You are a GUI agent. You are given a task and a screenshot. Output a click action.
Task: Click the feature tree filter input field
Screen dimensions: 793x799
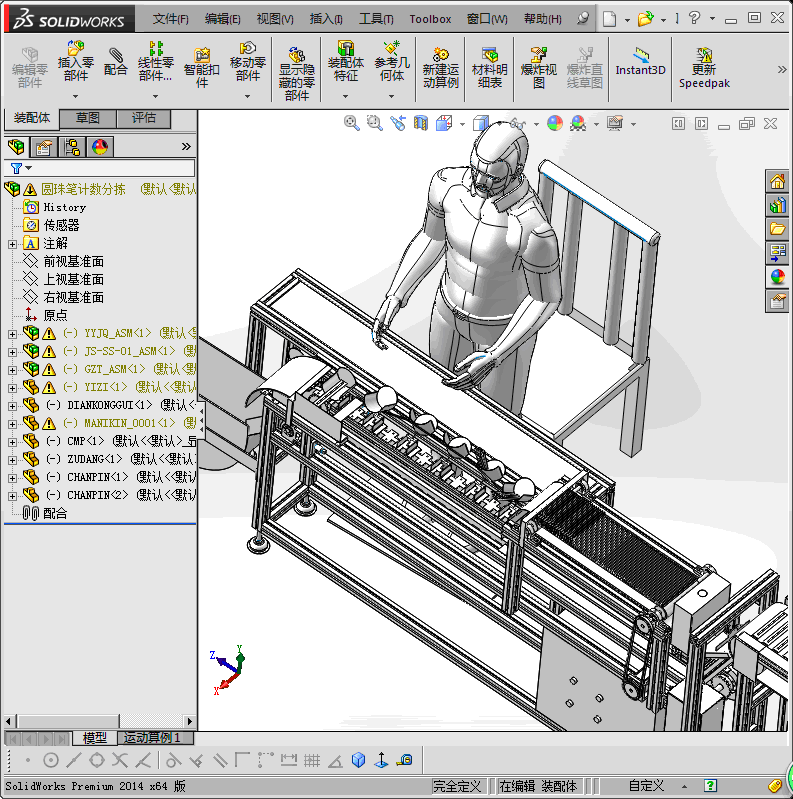click(x=100, y=168)
